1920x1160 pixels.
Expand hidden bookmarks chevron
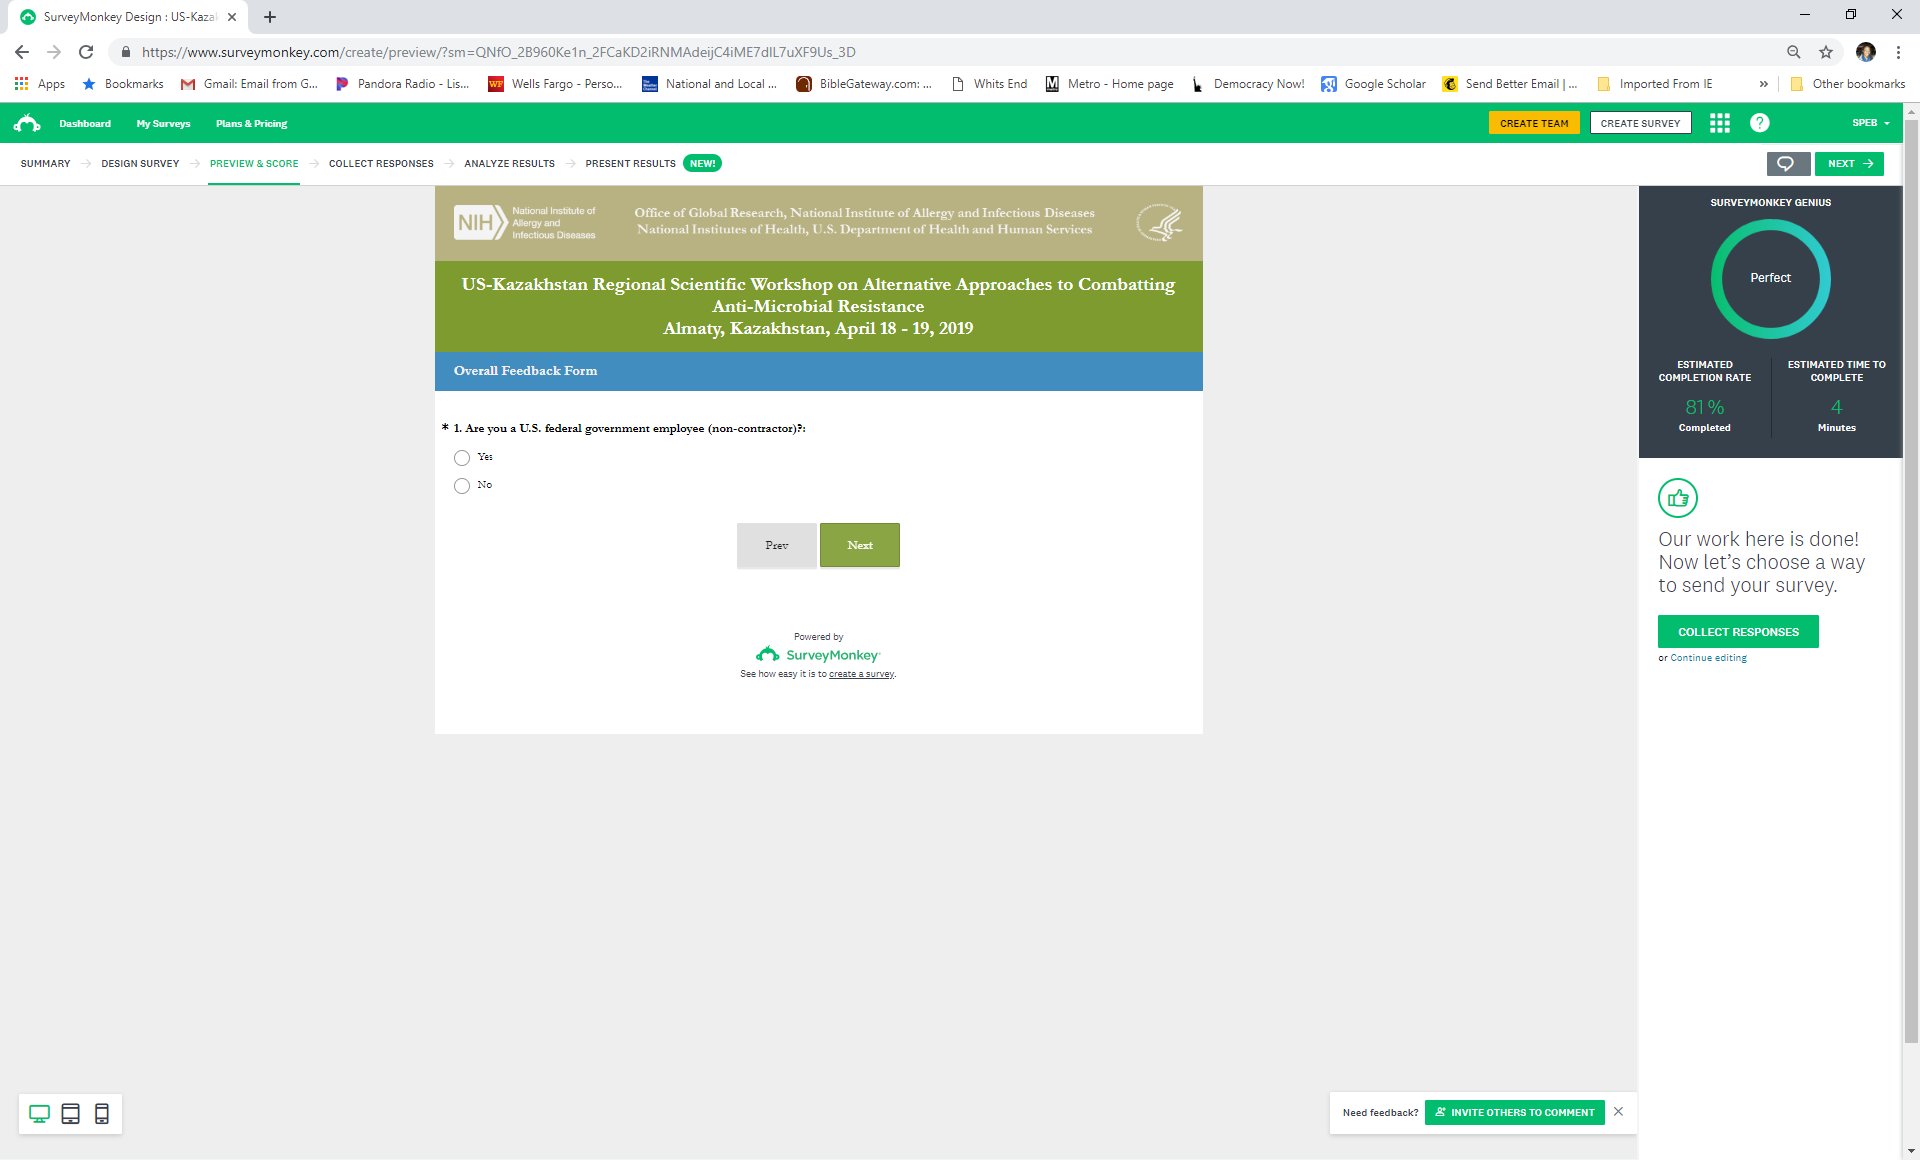coord(1763,84)
